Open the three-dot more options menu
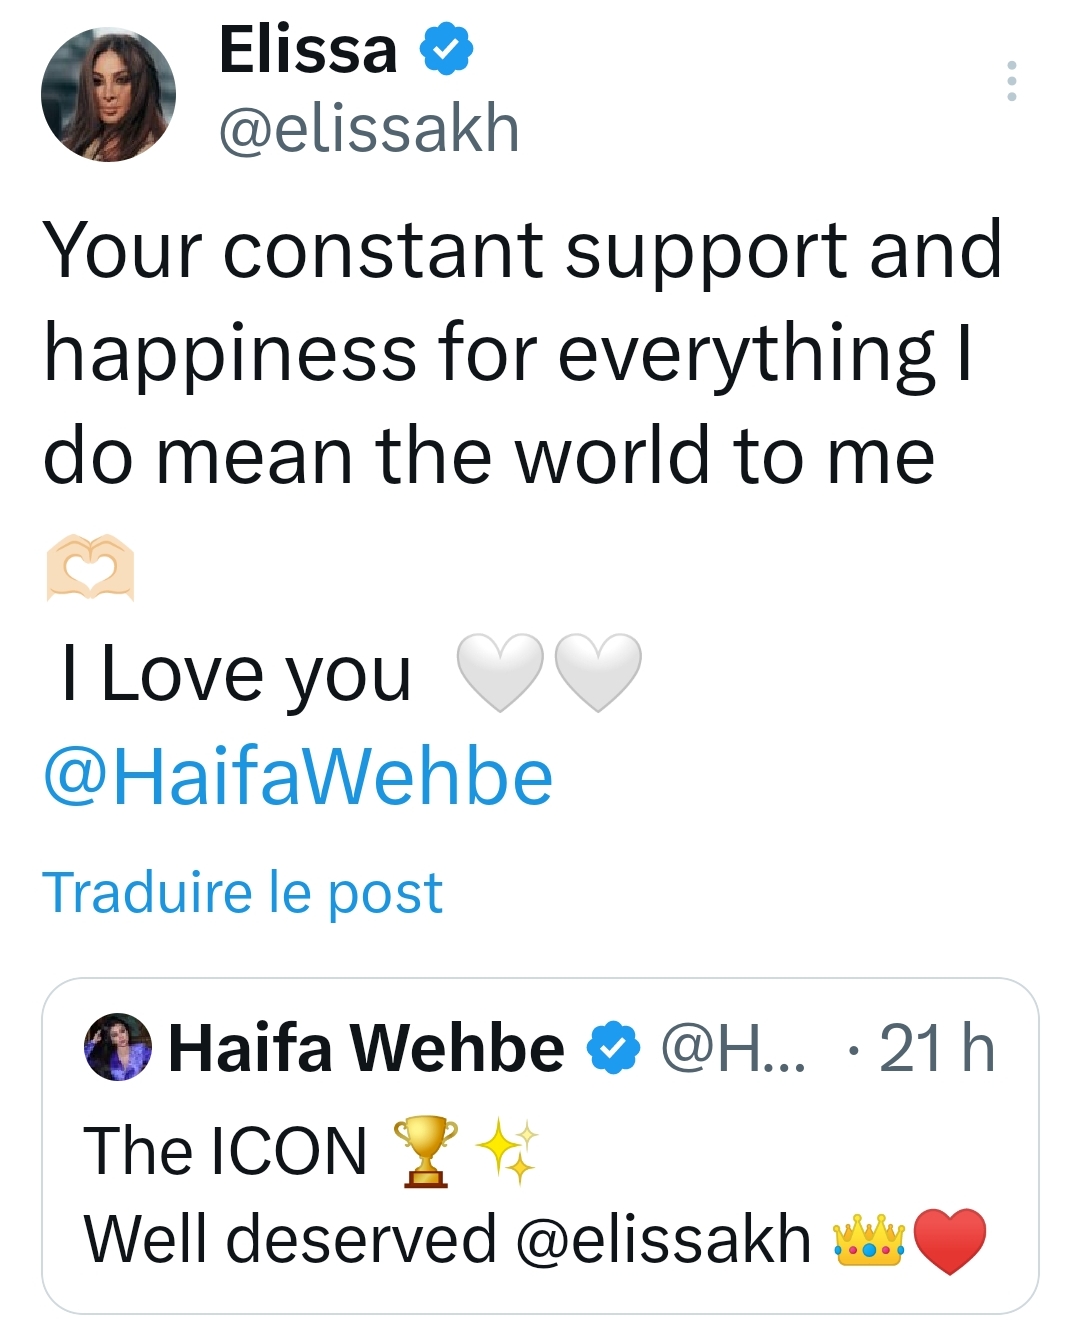1080x1327 pixels. click(1012, 81)
